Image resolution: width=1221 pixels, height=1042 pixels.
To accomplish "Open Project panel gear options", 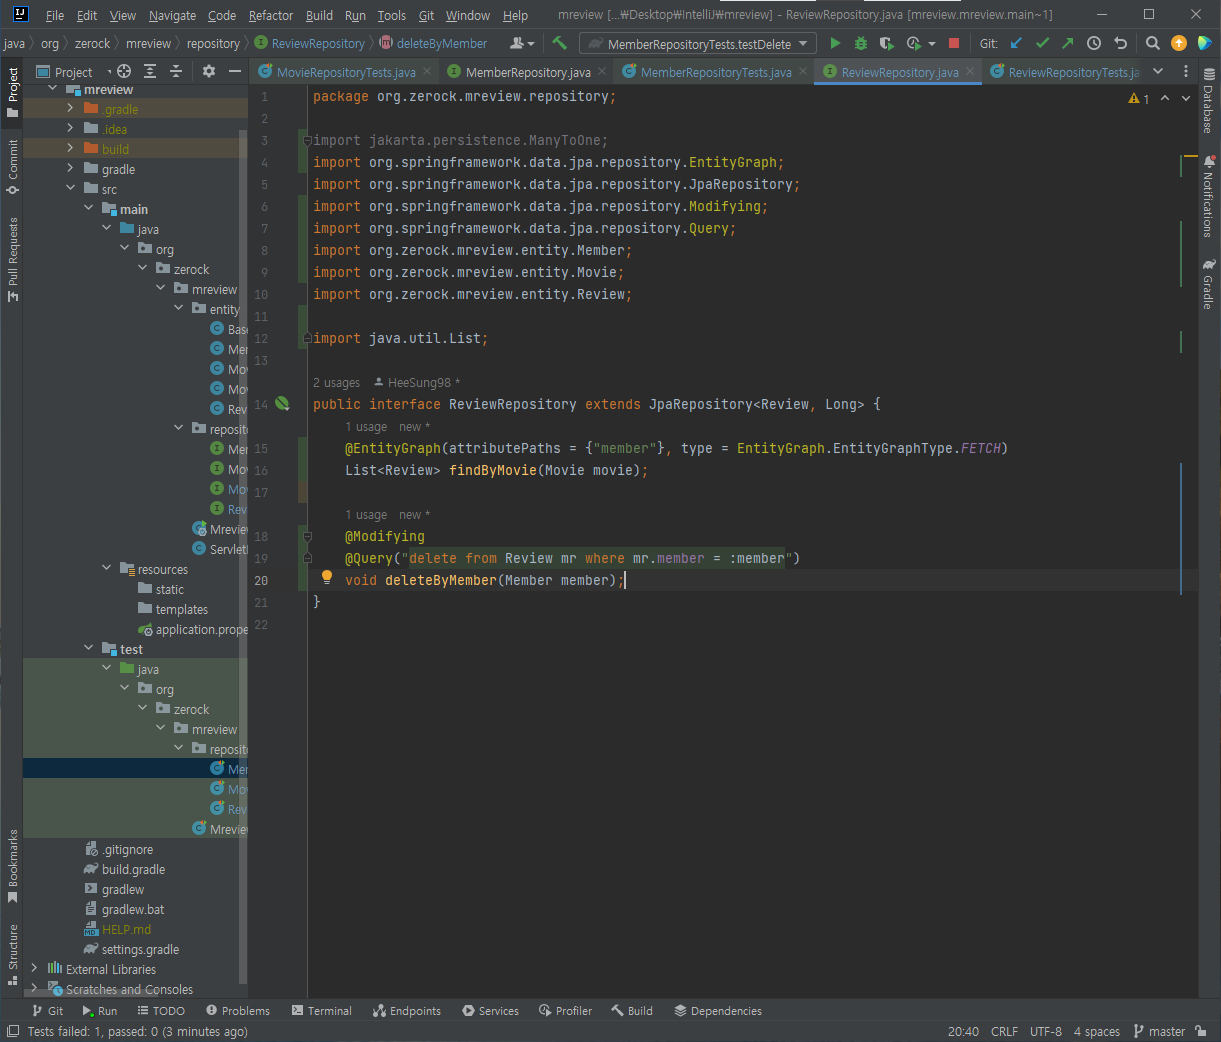I will (x=209, y=71).
